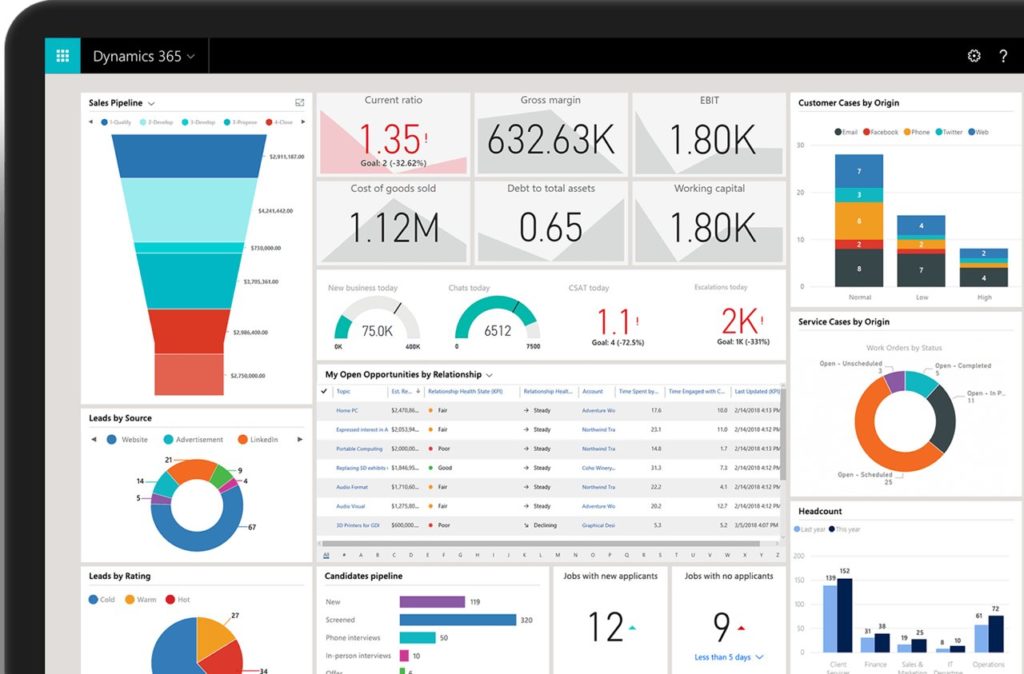Sort by the Topic column header

coord(344,392)
